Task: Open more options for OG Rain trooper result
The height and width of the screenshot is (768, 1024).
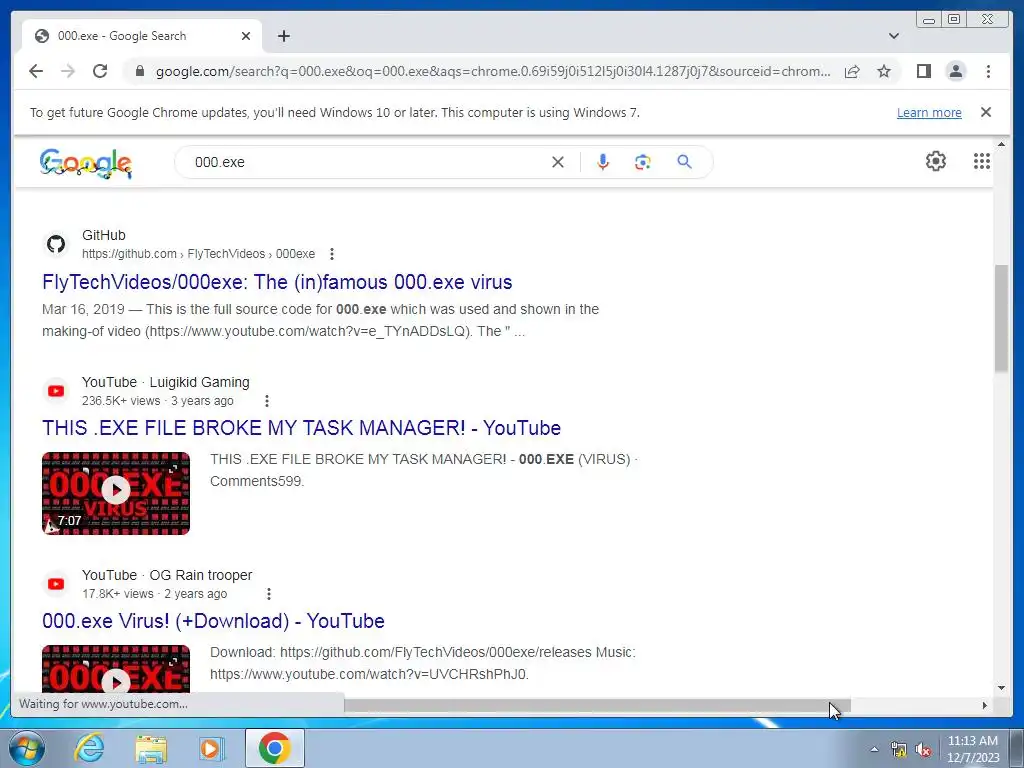Action: [268, 594]
